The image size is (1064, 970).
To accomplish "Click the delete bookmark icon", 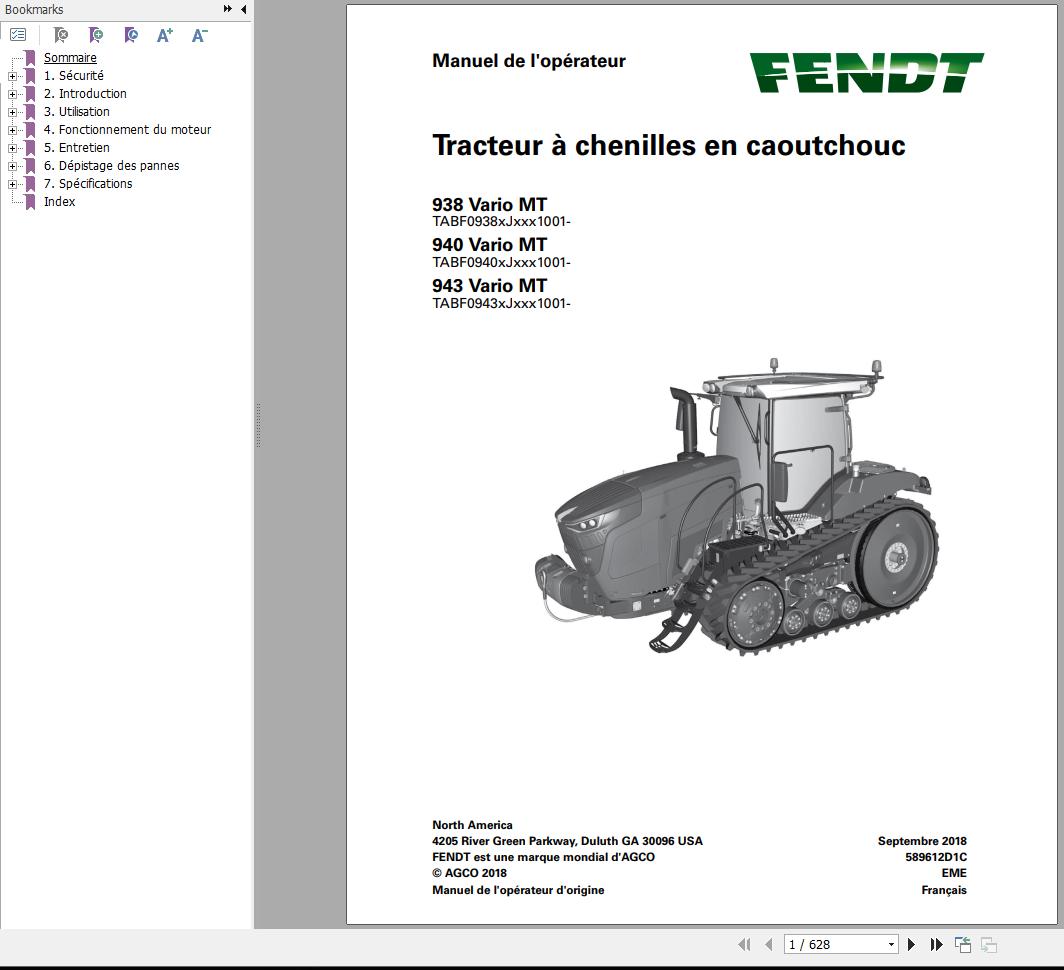I will (x=61, y=35).
